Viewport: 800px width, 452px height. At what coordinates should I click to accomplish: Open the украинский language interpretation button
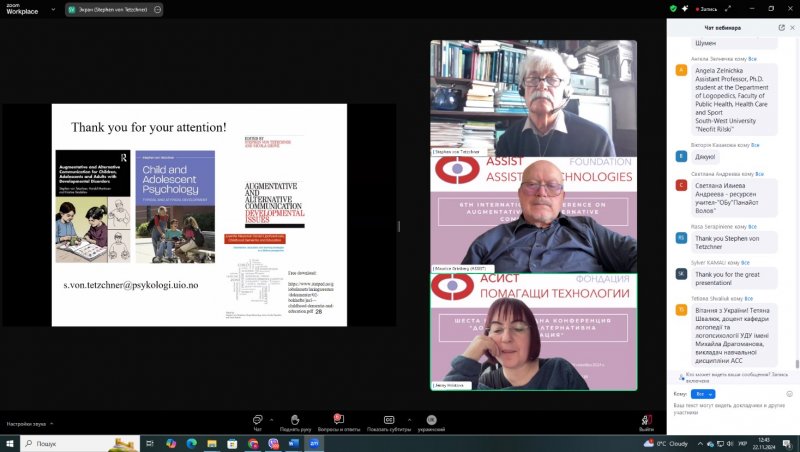click(x=431, y=421)
